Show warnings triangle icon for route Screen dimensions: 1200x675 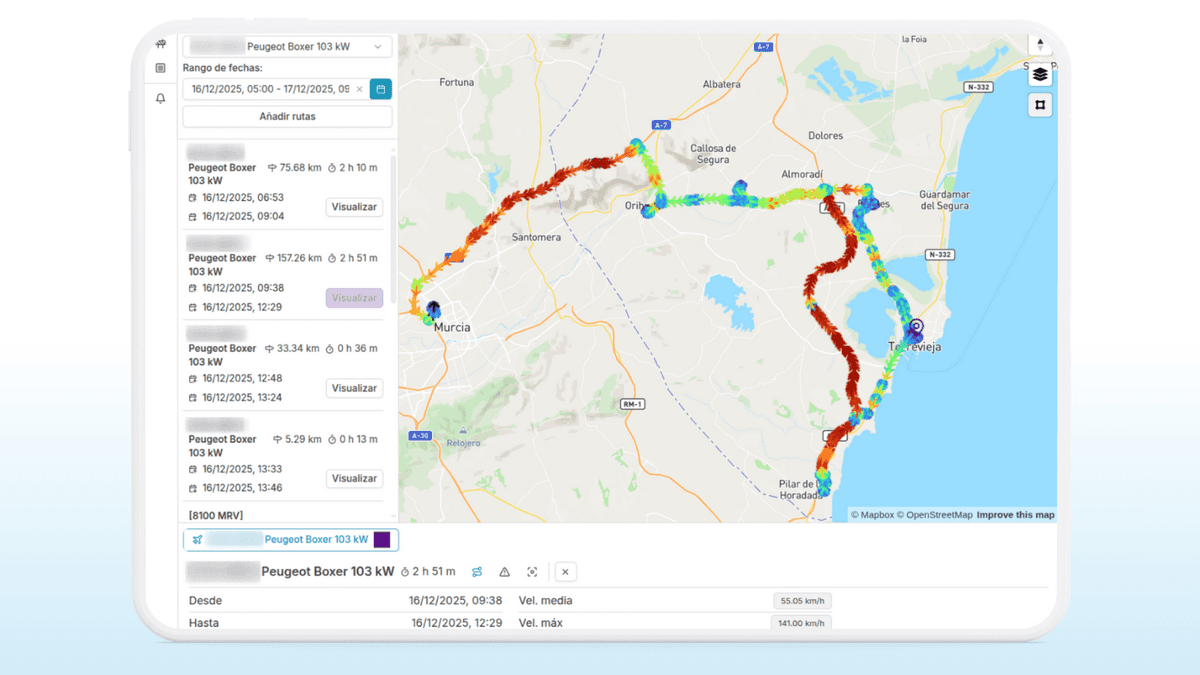tap(504, 572)
